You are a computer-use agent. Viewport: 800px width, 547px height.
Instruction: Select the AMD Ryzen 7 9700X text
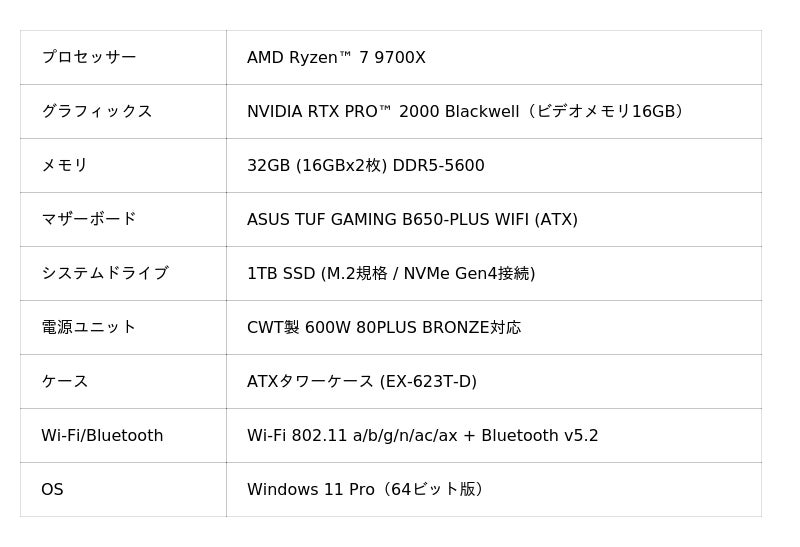click(336, 58)
